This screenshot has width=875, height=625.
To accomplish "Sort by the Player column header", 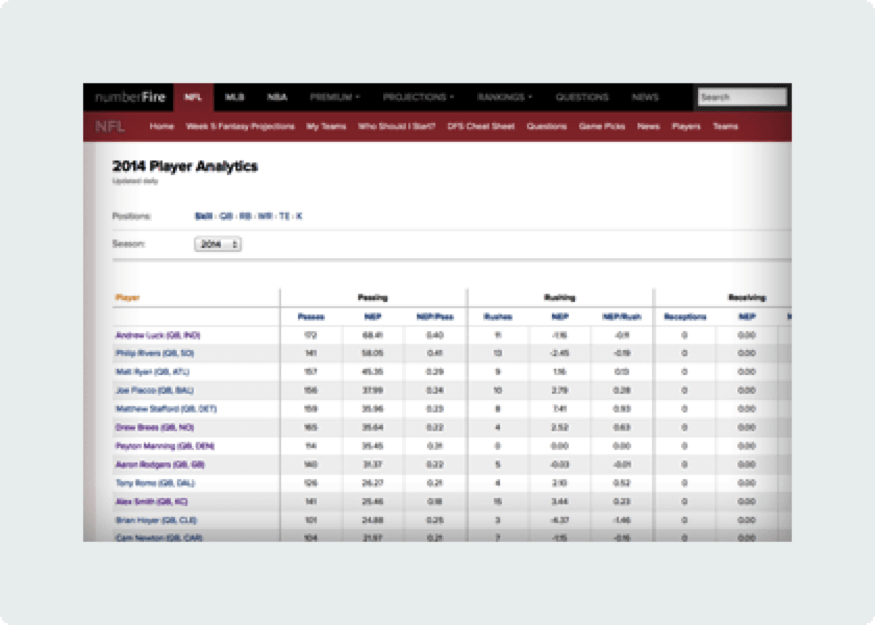I will pyautogui.click(x=127, y=298).
